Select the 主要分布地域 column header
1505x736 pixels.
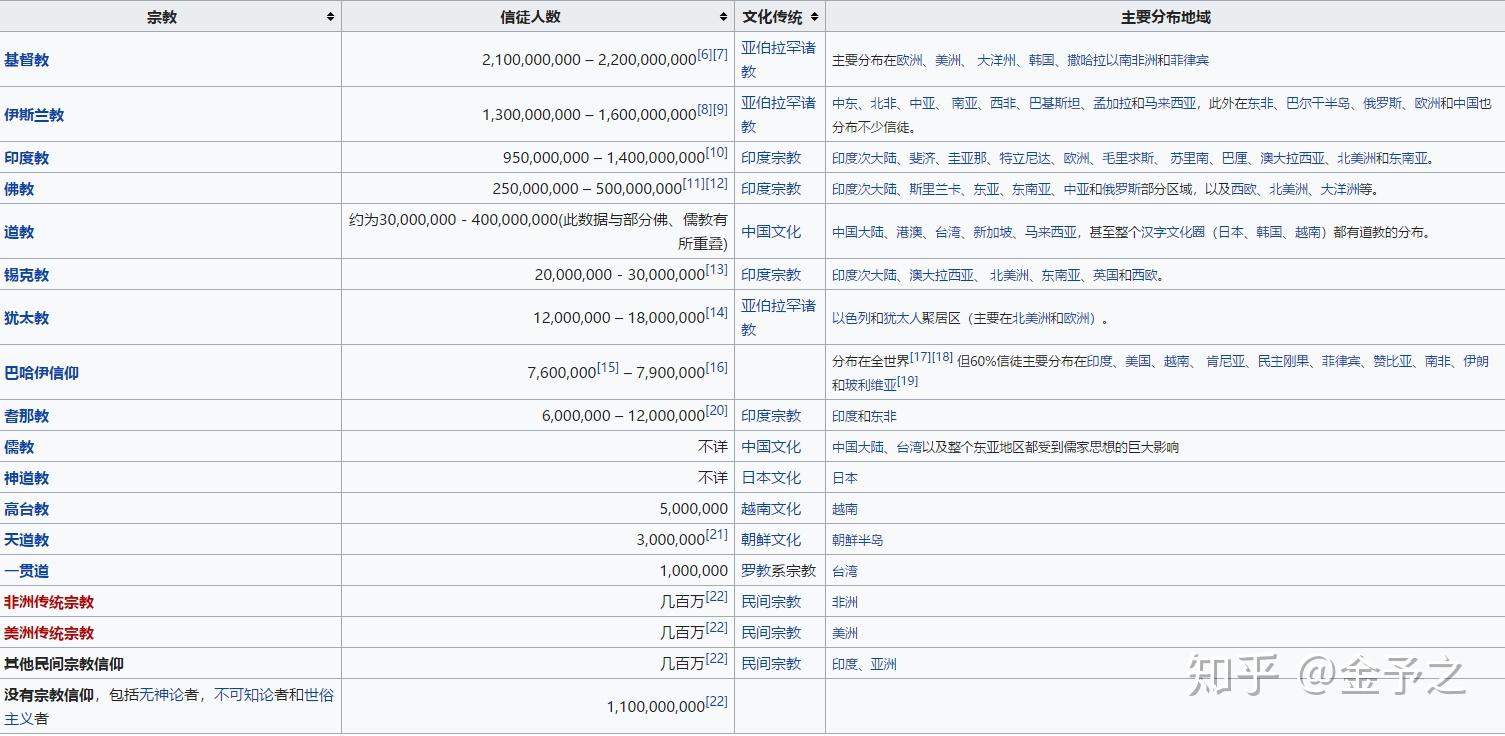pos(1165,17)
